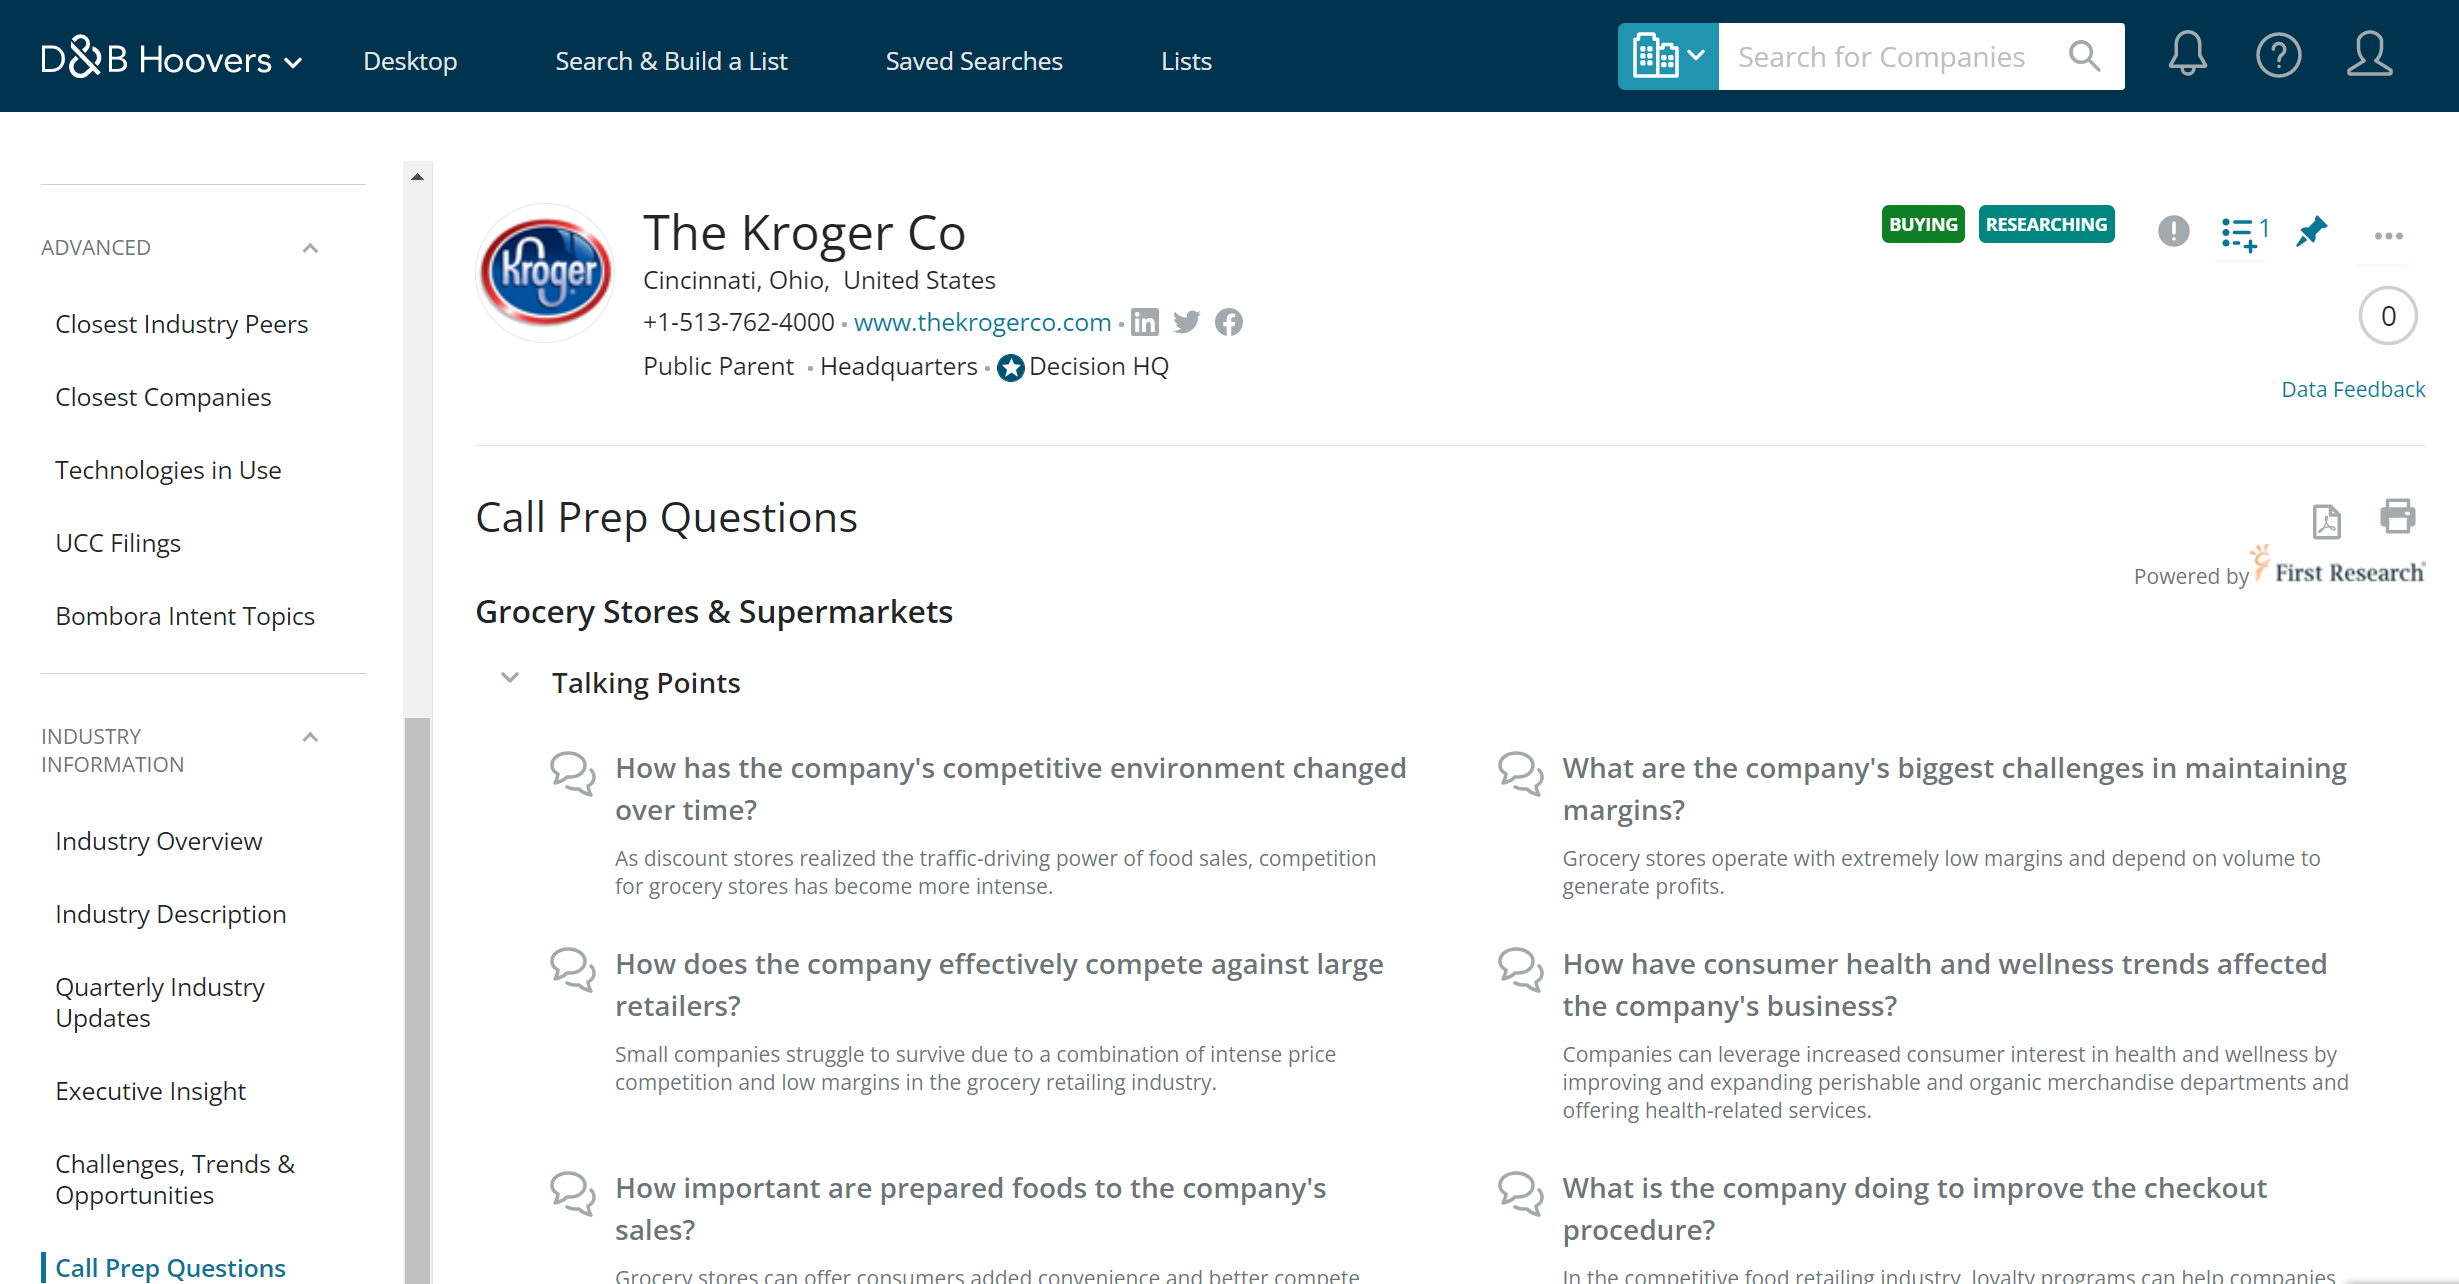Print the Call Prep Questions page
The width and height of the screenshot is (2459, 1284).
(2397, 517)
